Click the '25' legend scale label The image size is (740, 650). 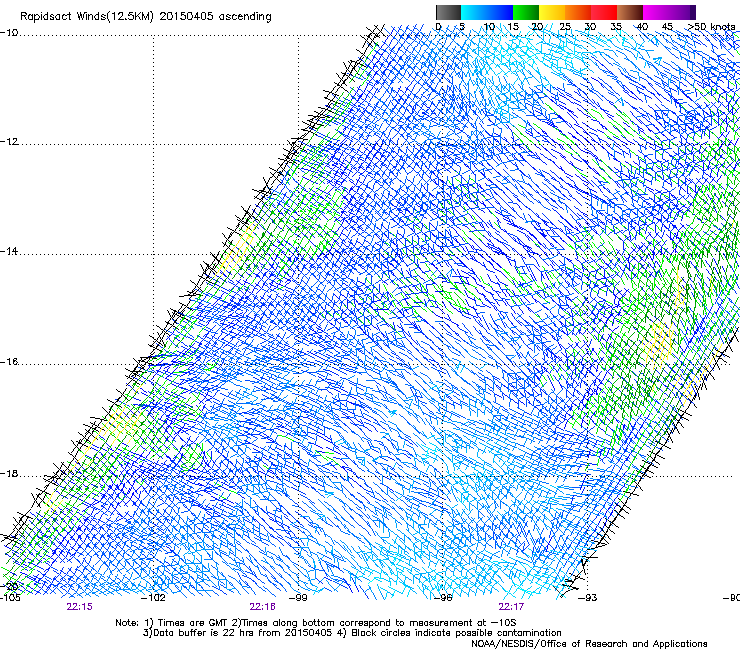(564, 27)
